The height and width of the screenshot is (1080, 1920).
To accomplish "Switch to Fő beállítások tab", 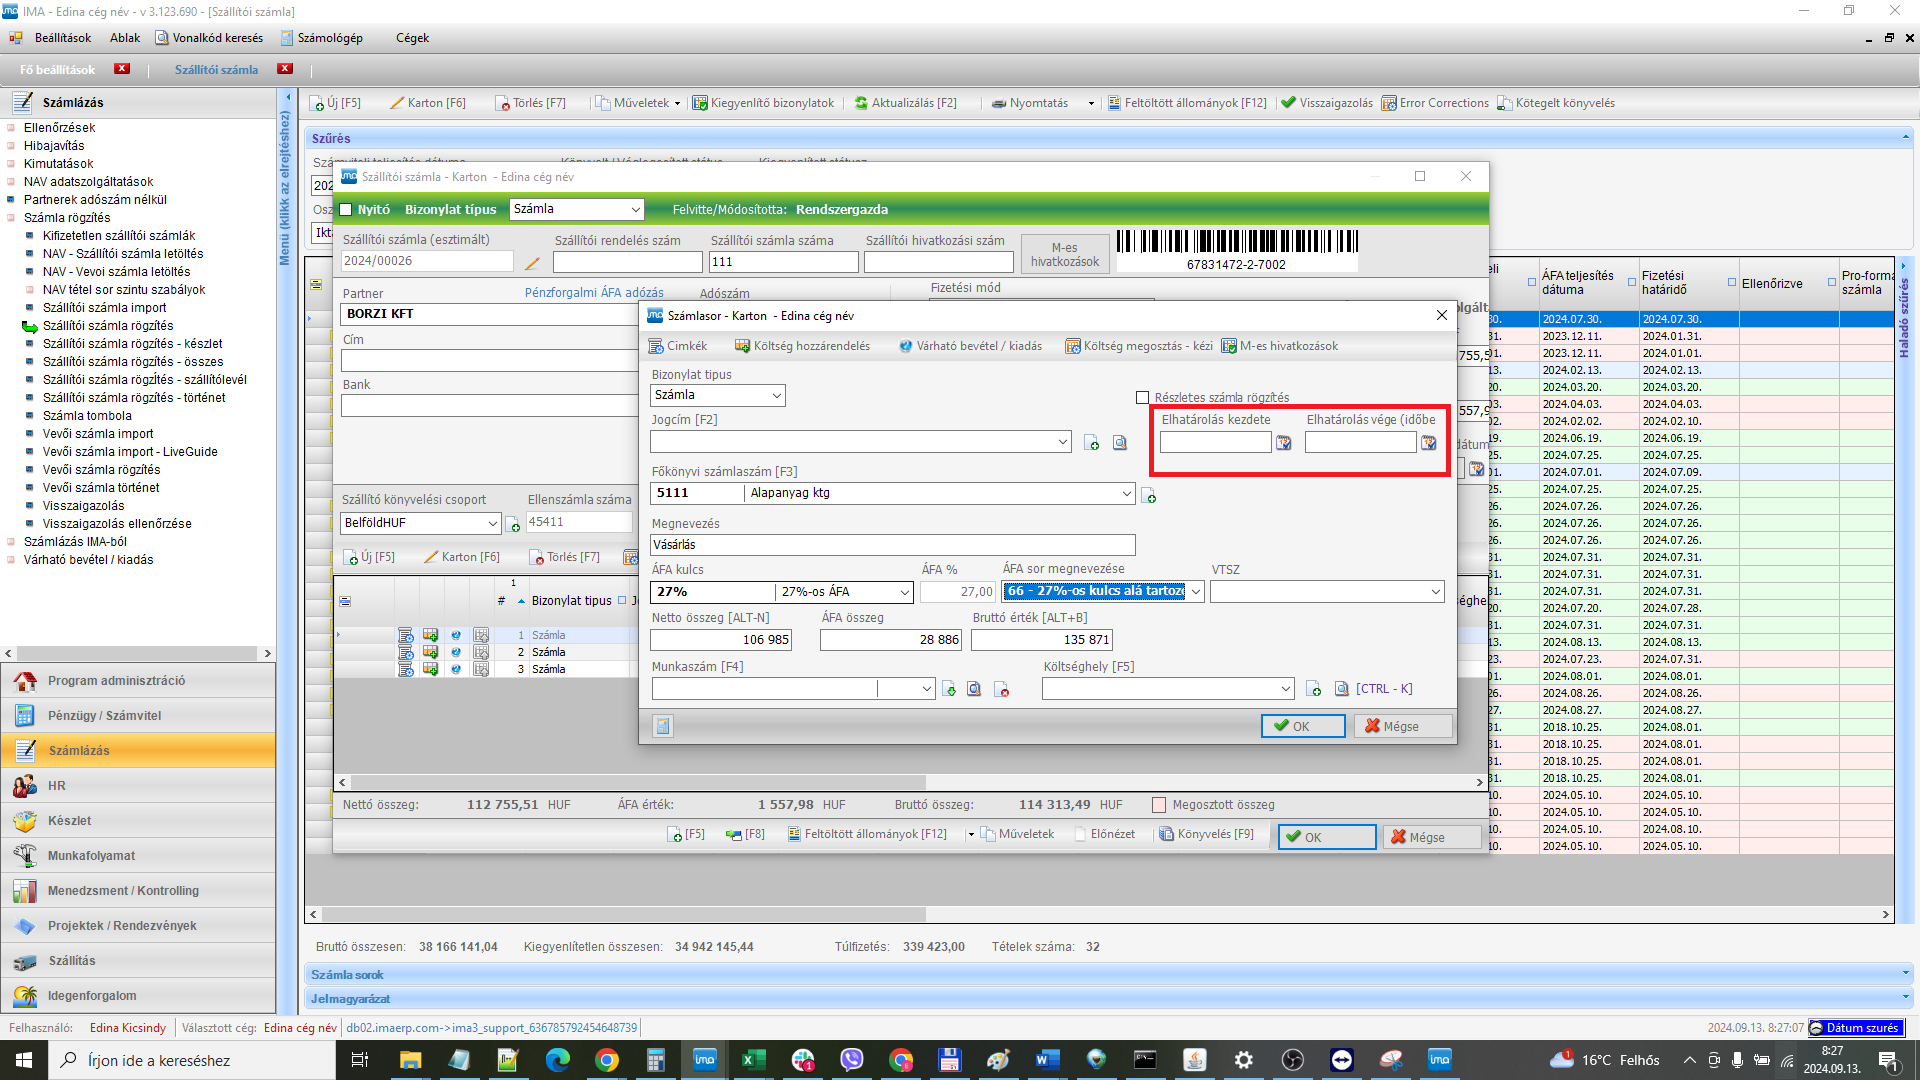I will point(57,70).
